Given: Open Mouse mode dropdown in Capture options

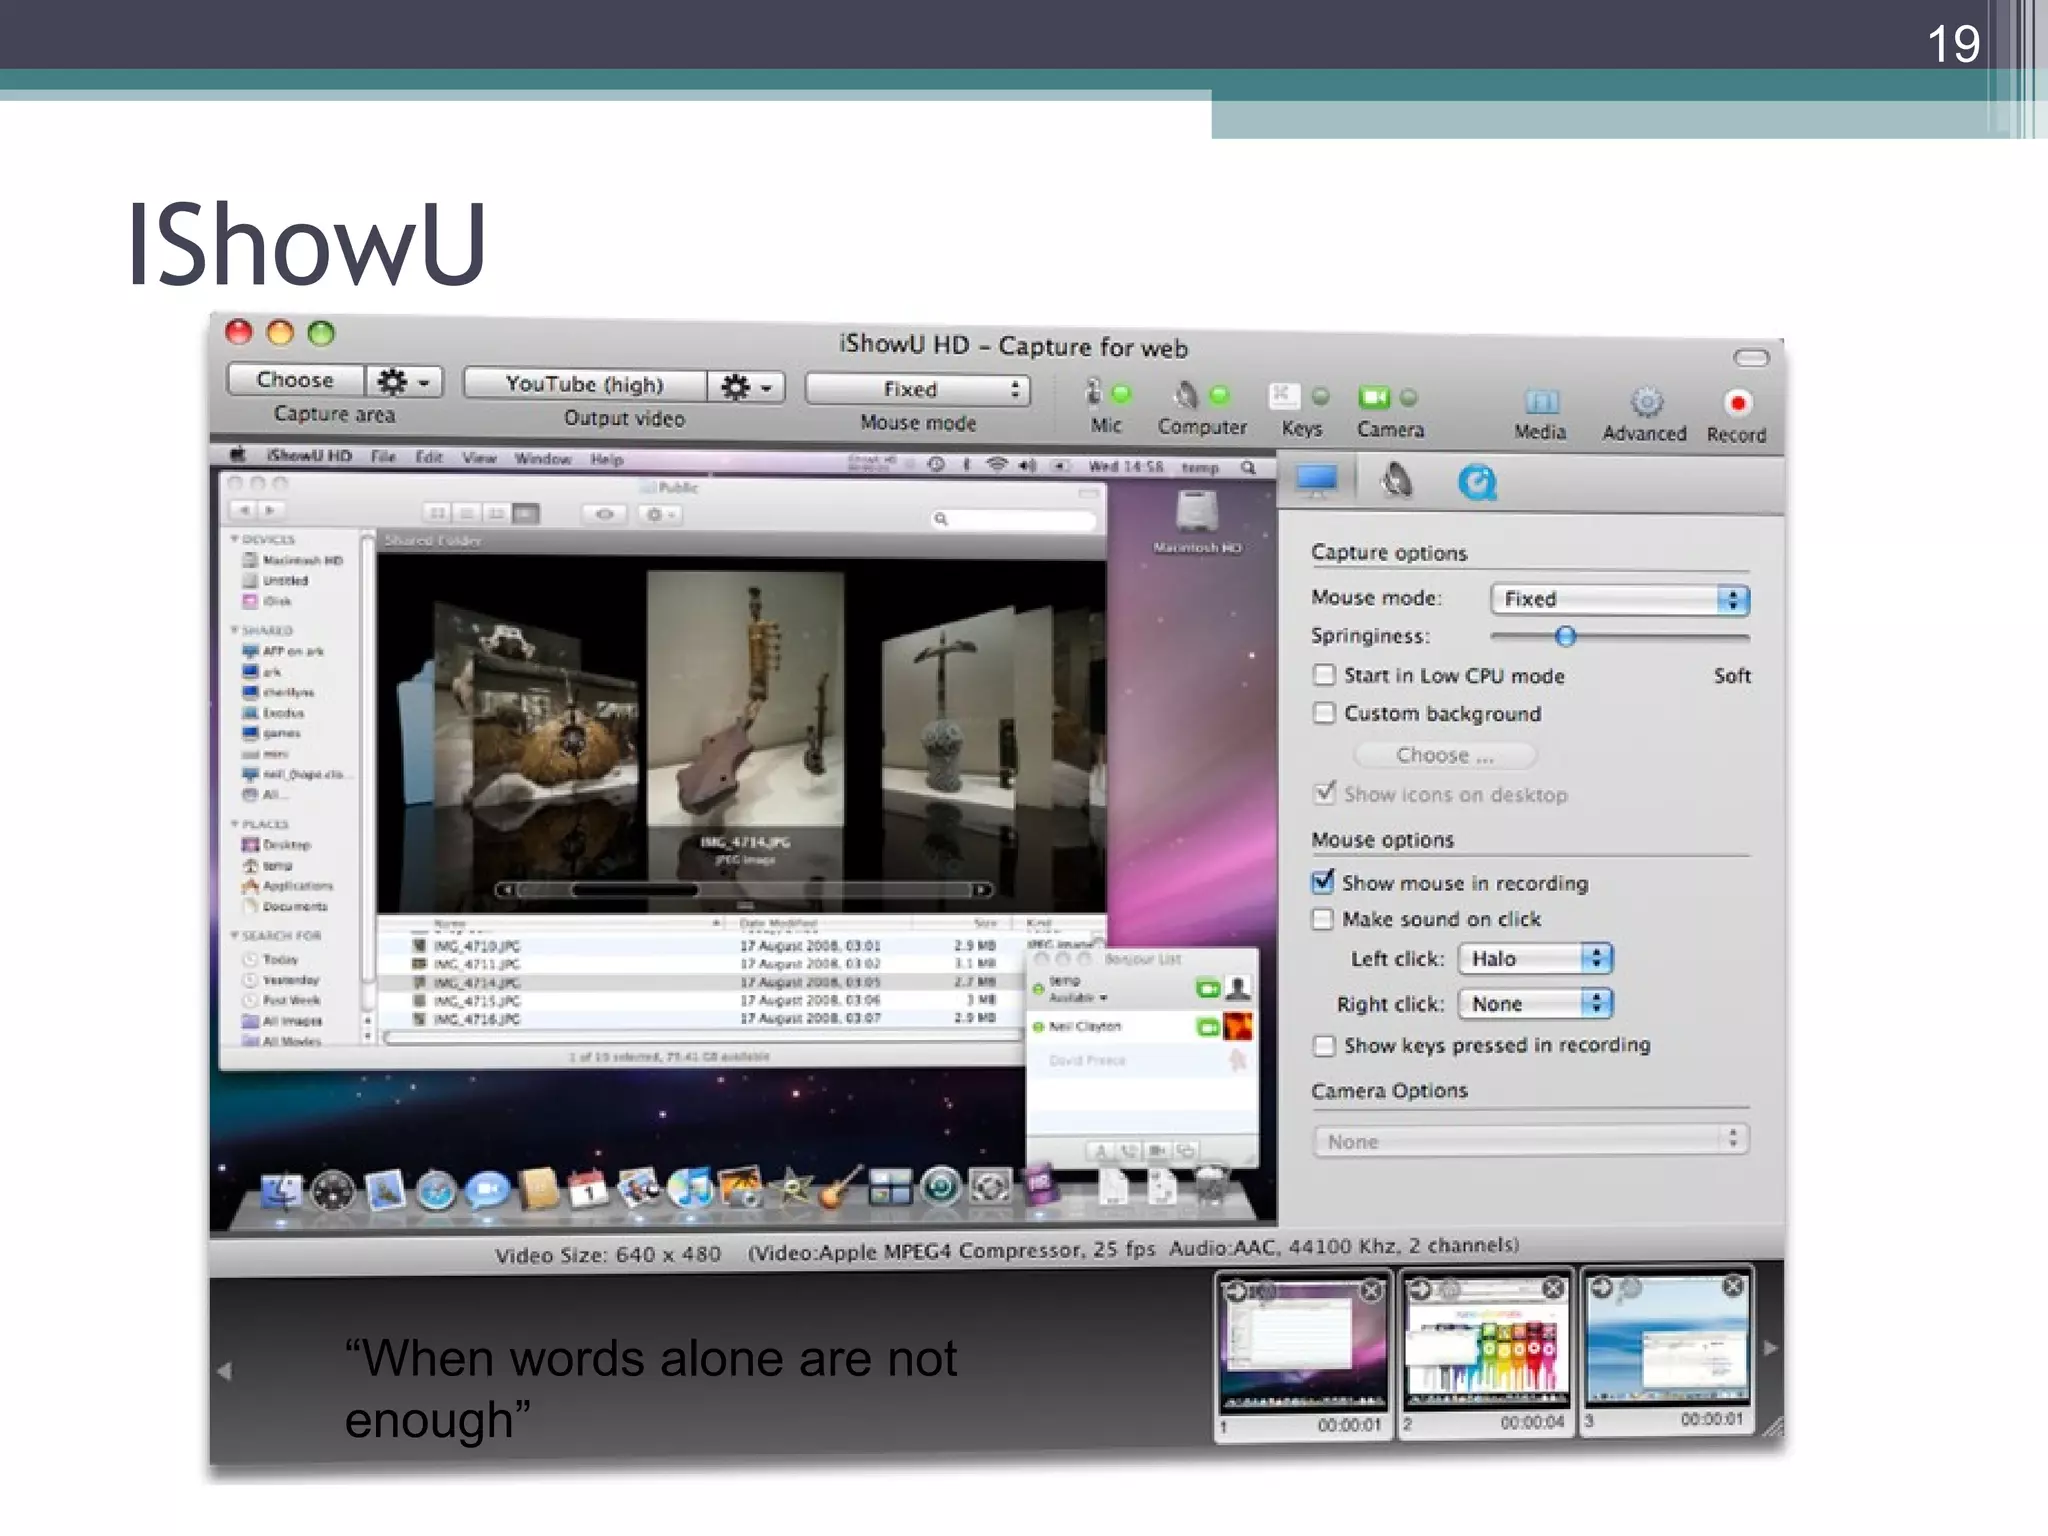Looking at the screenshot, I should click(x=1620, y=599).
